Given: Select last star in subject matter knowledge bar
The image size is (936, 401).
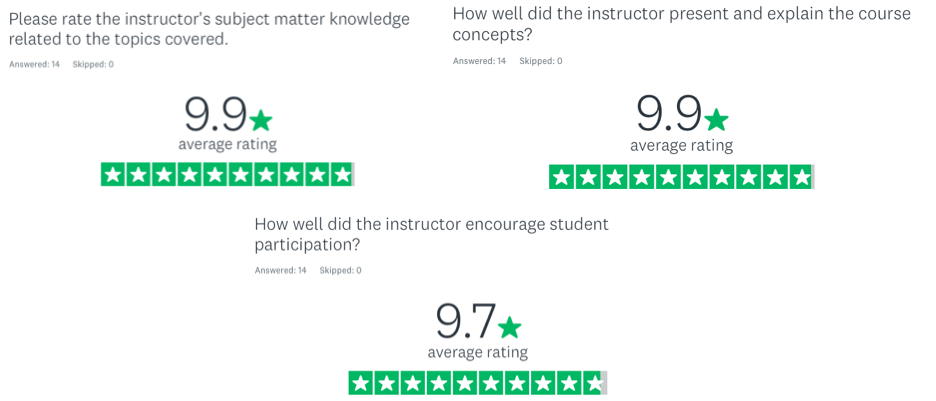Looking at the screenshot, I should (343, 175).
